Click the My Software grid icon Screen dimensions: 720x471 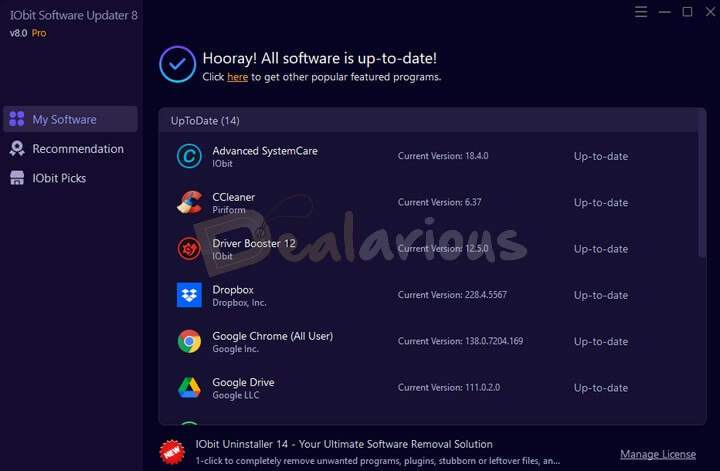17,119
